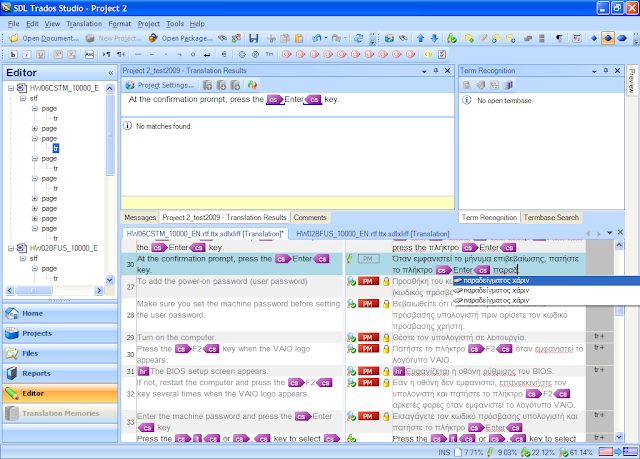Click Project Settings button
640x459 pixels.
pyautogui.click(x=160, y=85)
